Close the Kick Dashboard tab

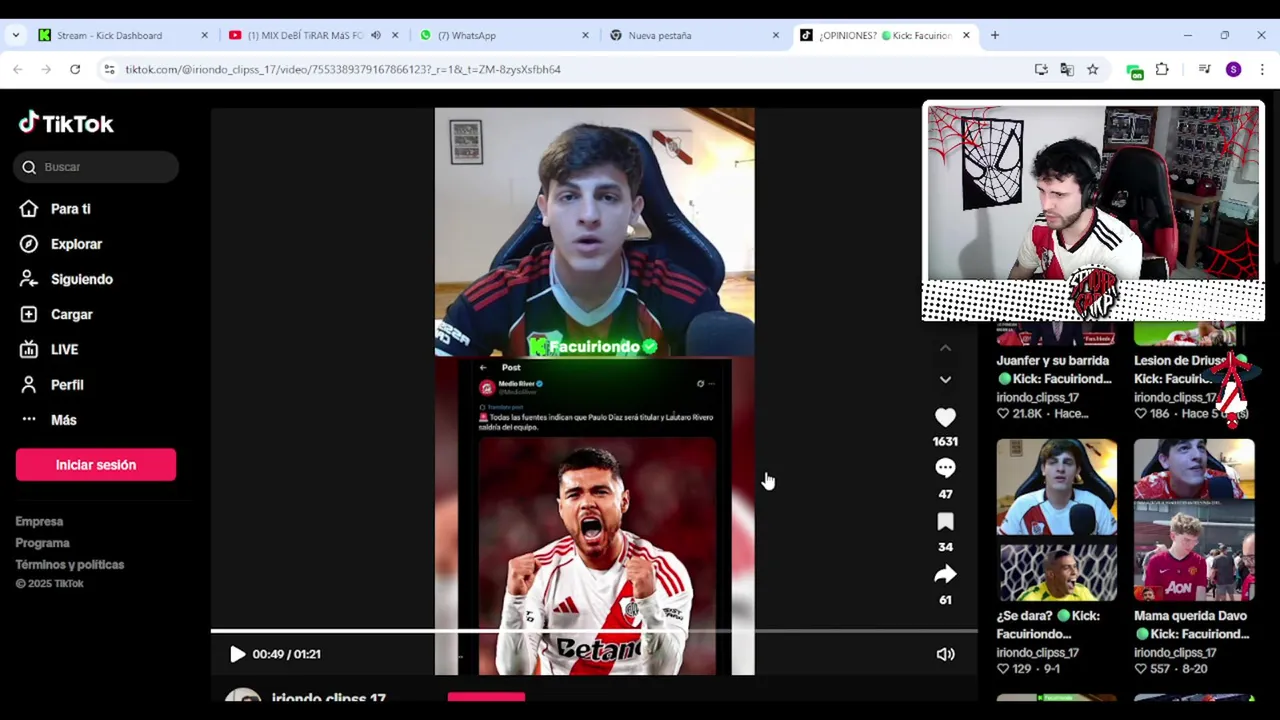tap(204, 35)
